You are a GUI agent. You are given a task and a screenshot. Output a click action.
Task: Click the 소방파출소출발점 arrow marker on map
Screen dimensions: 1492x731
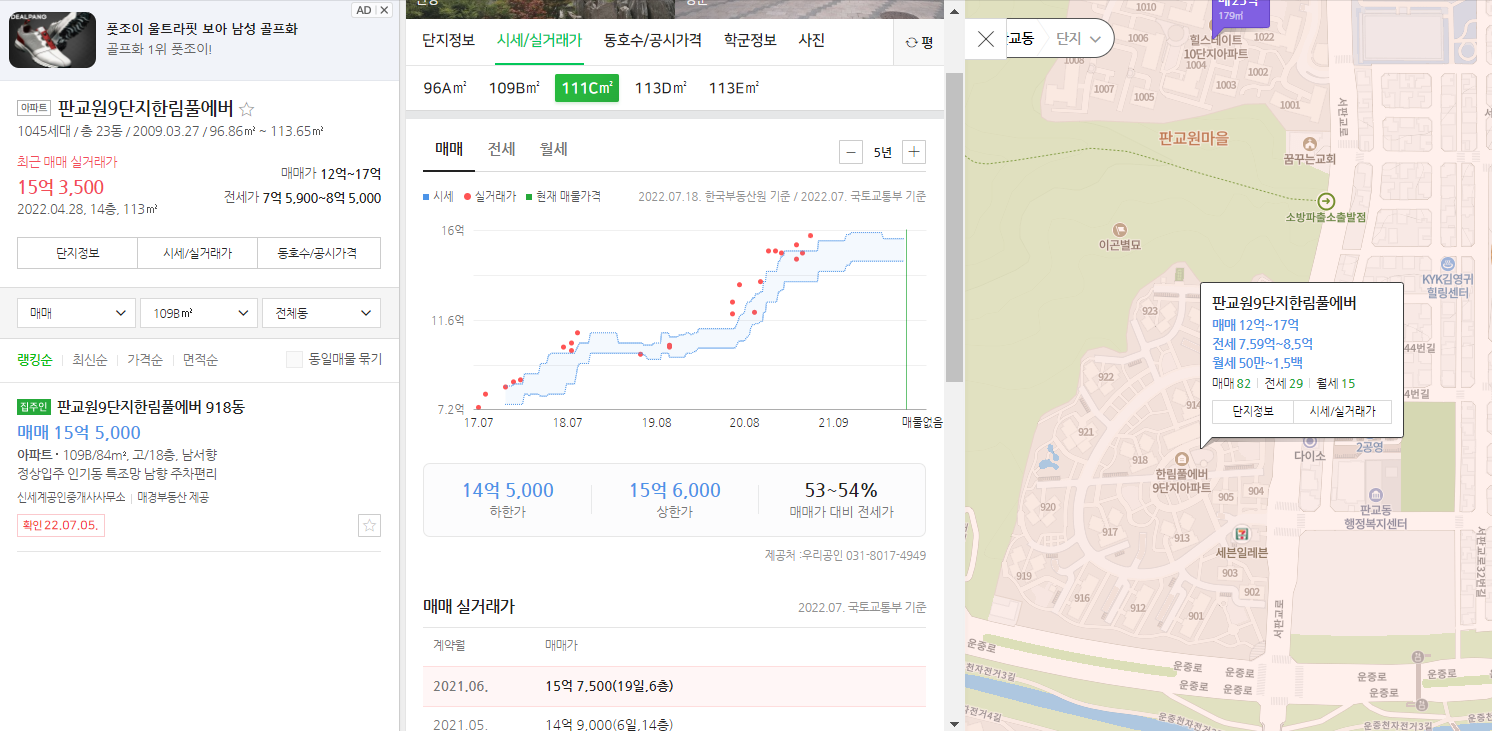click(x=1326, y=200)
